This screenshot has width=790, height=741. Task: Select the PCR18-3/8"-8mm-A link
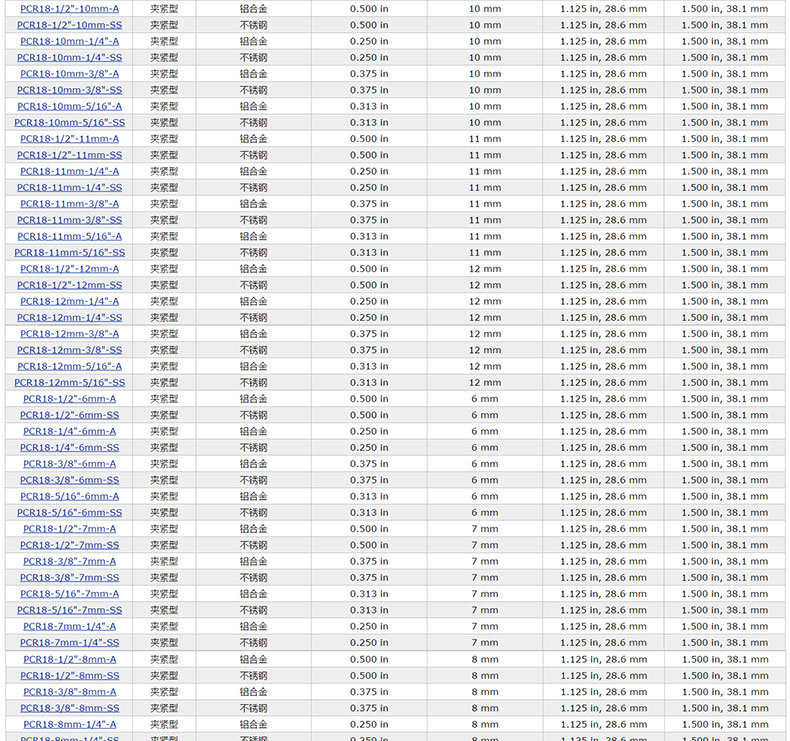click(69, 692)
